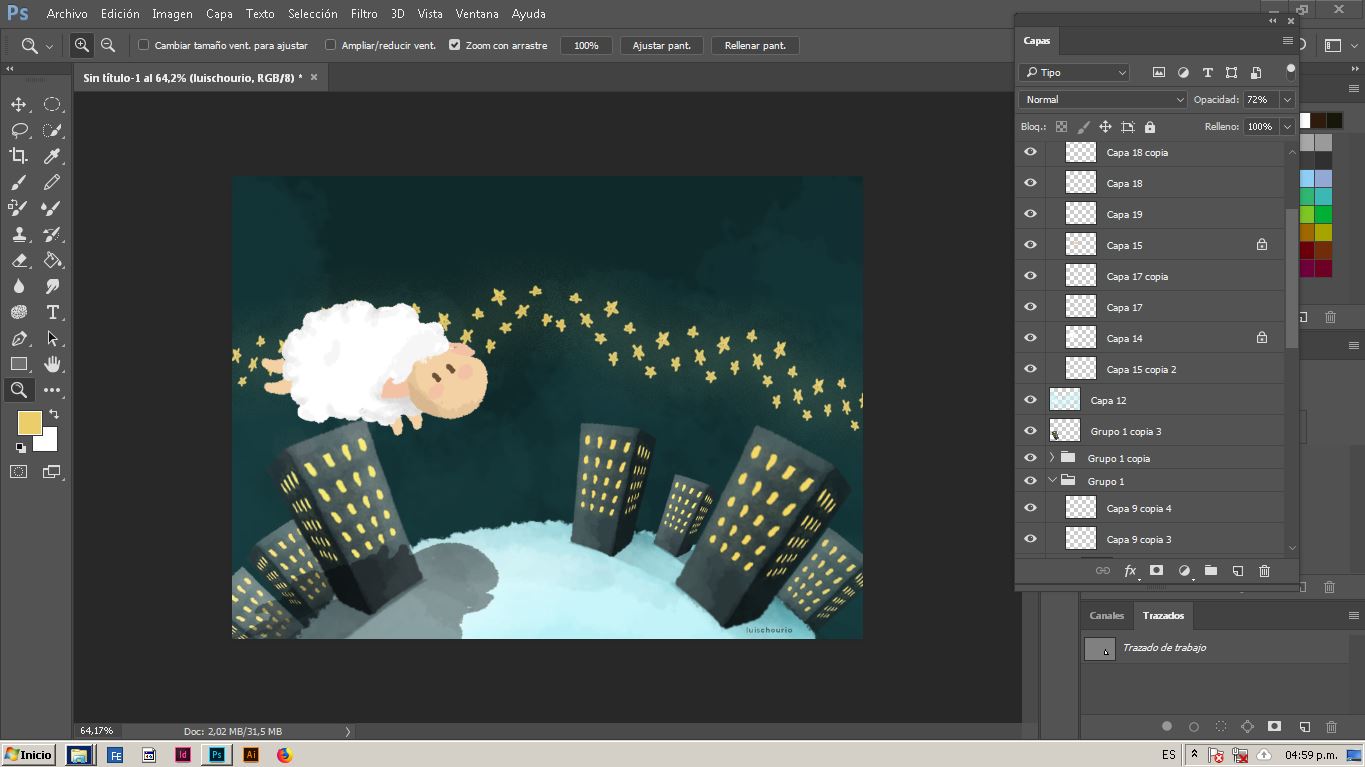Click the Rellenar pant. button
Screen dimensions: 1365x767
click(x=755, y=45)
